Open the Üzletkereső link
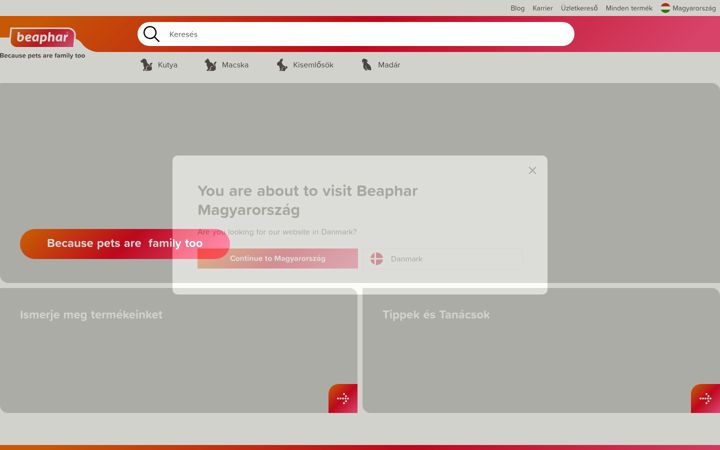 [579, 8]
